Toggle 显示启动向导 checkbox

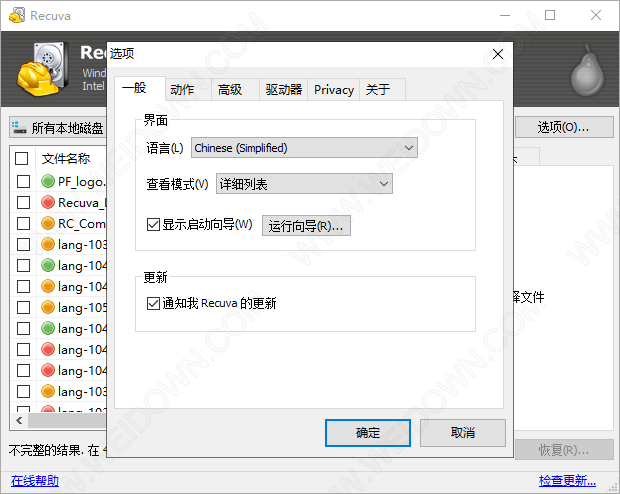[x=153, y=224]
